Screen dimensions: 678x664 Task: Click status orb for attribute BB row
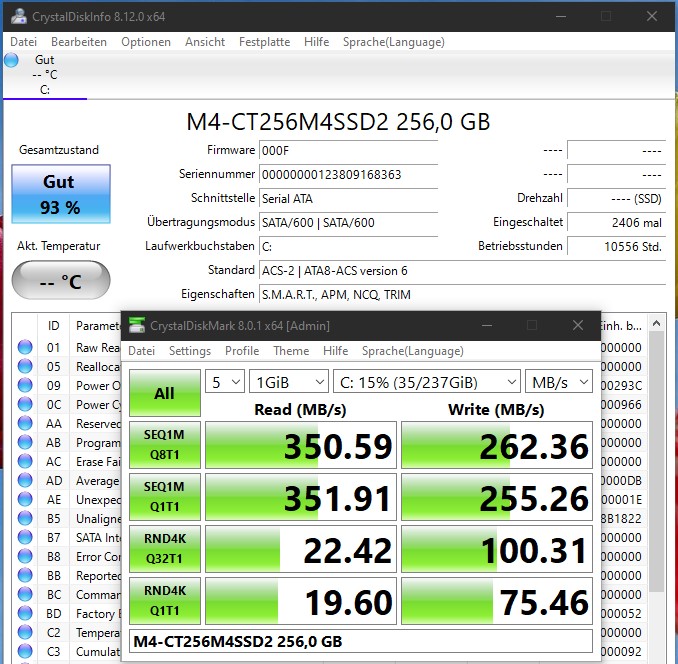(25, 575)
